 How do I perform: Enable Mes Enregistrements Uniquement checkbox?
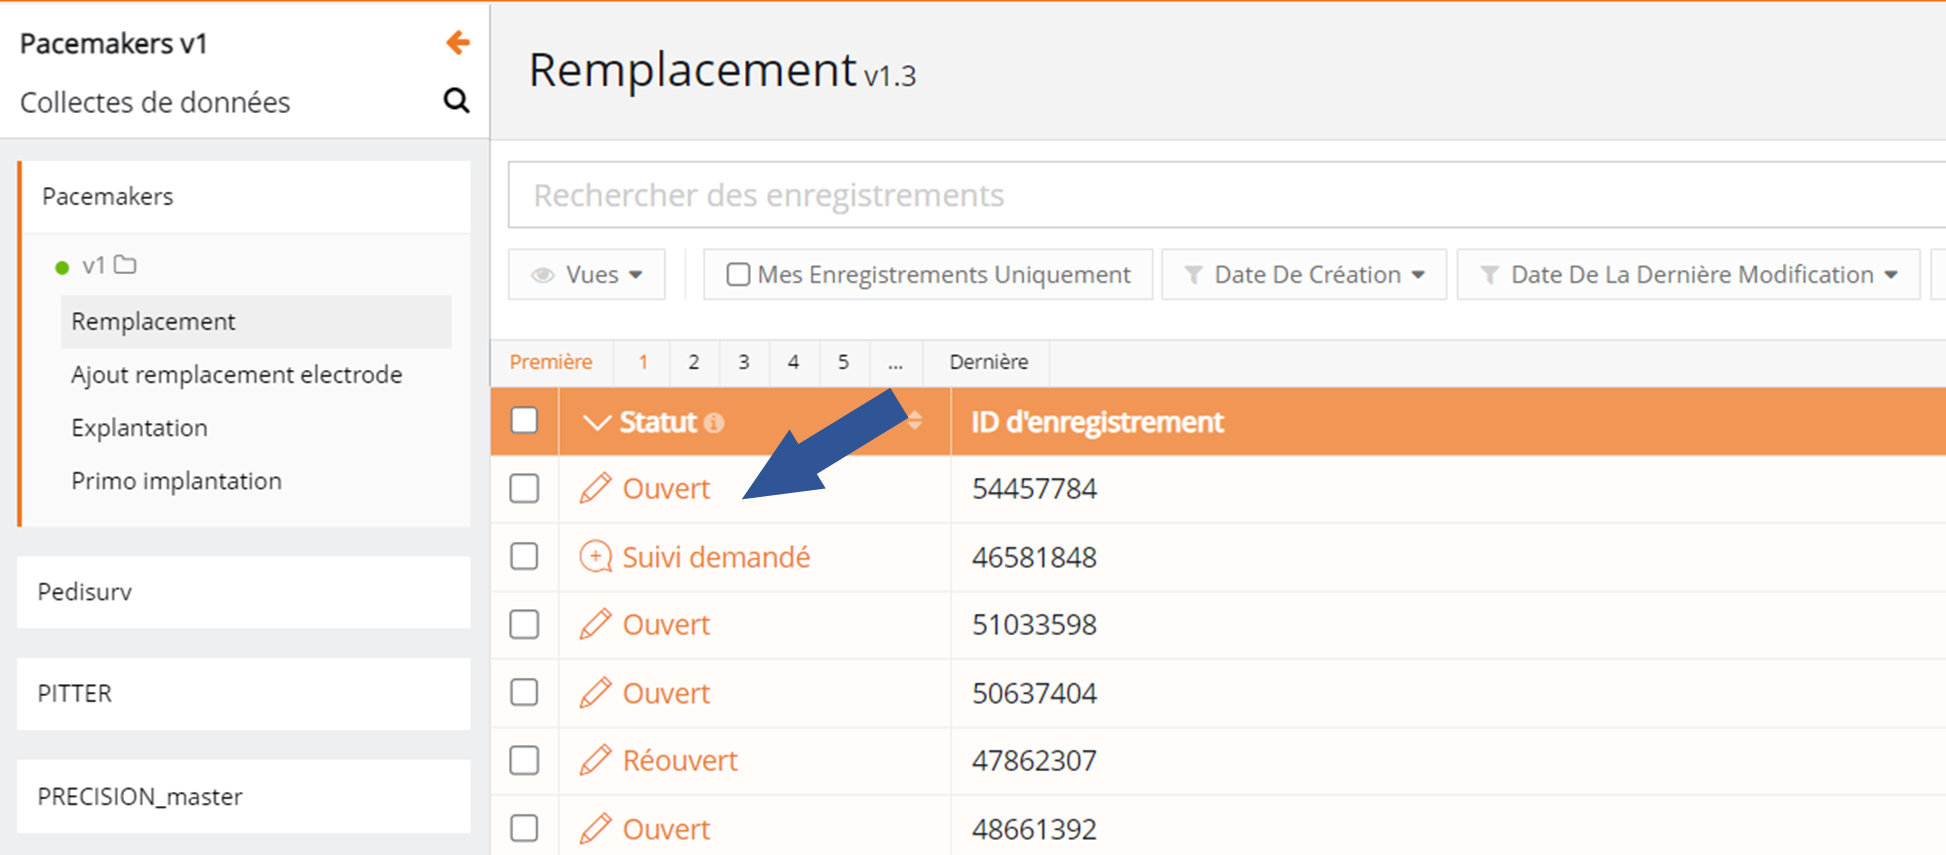click(x=738, y=274)
